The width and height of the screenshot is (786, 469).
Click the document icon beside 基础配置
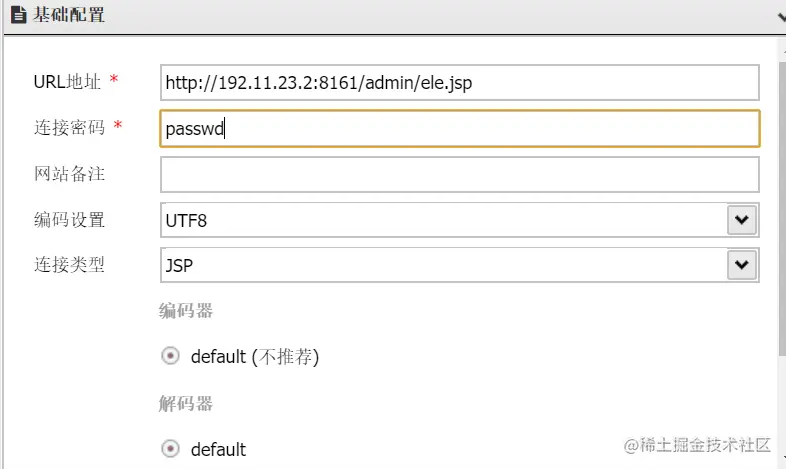pyautogui.click(x=18, y=16)
